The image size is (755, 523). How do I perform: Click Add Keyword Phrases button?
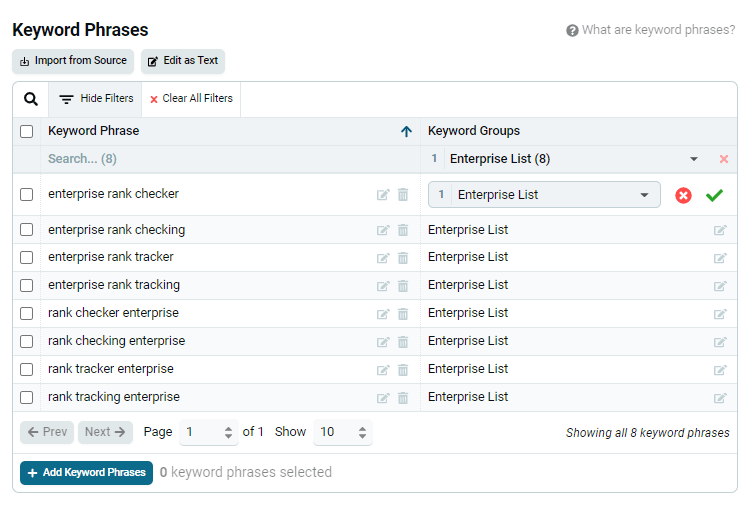(87, 473)
